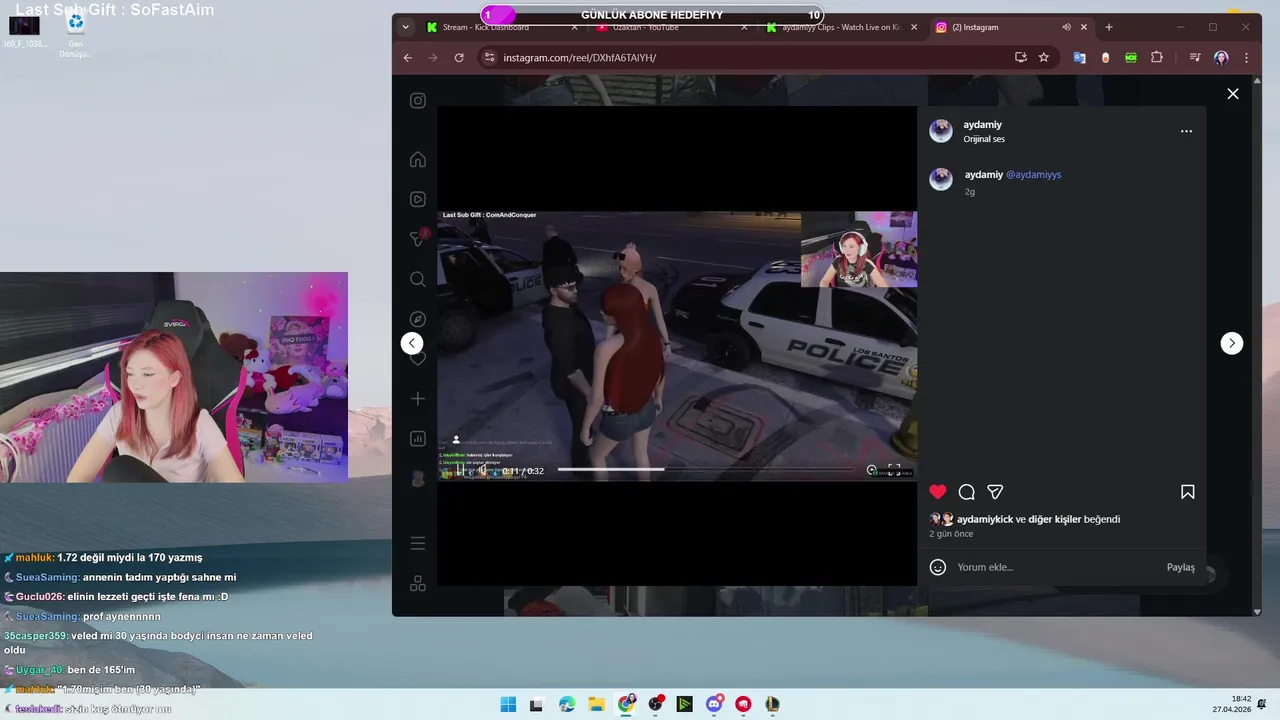
Task: Switch to Stream - Kick Dashboard tab
Action: (x=502, y=27)
